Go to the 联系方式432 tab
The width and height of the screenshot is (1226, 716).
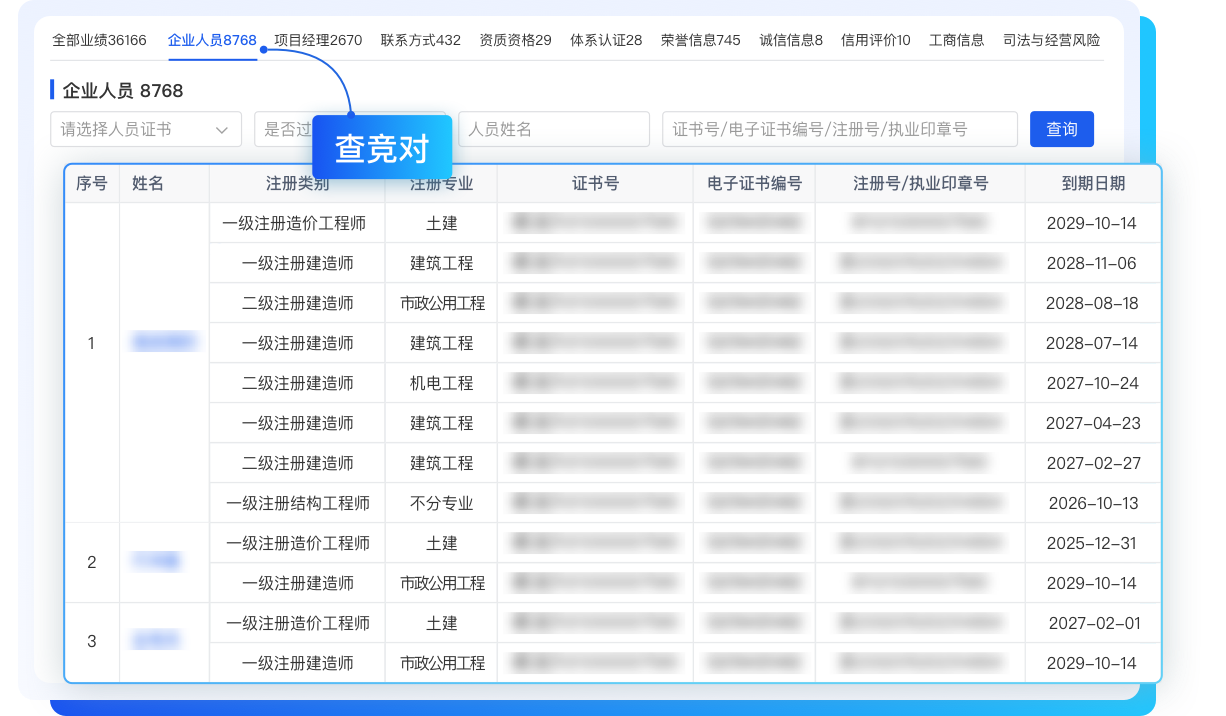(x=421, y=40)
